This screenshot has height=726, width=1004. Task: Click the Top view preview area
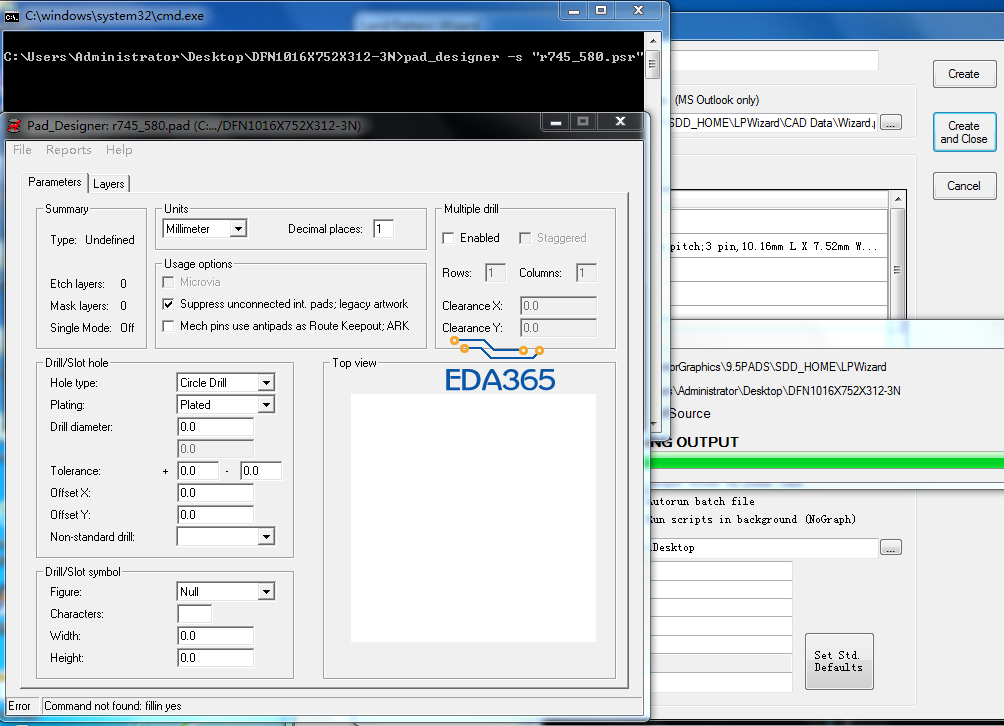(x=473, y=517)
